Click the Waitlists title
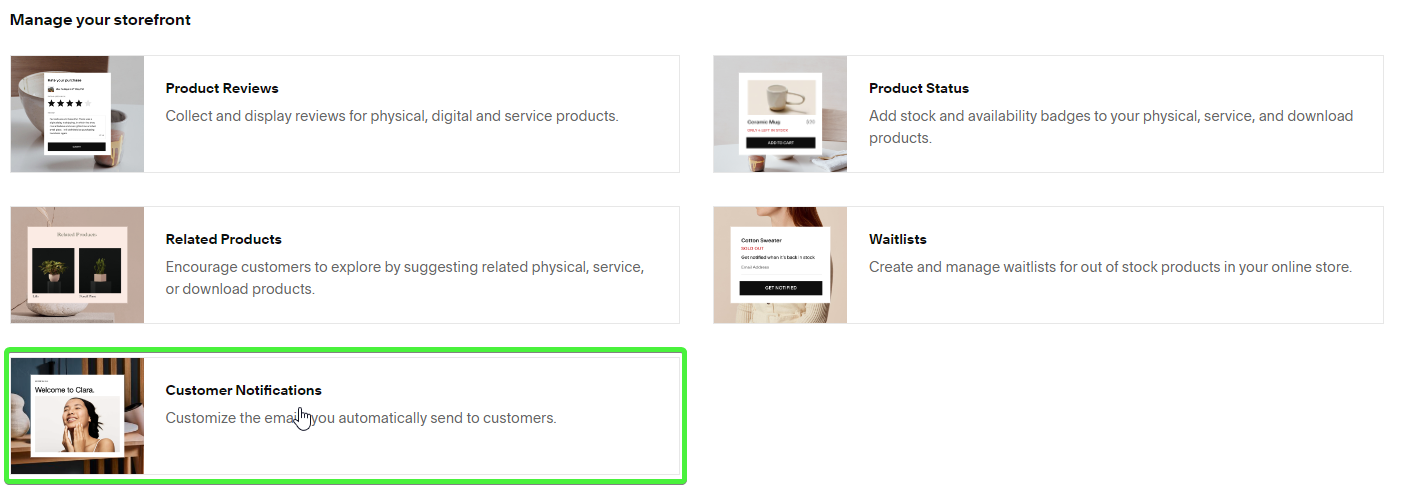Viewport: 1408px width, 496px height. [897, 239]
